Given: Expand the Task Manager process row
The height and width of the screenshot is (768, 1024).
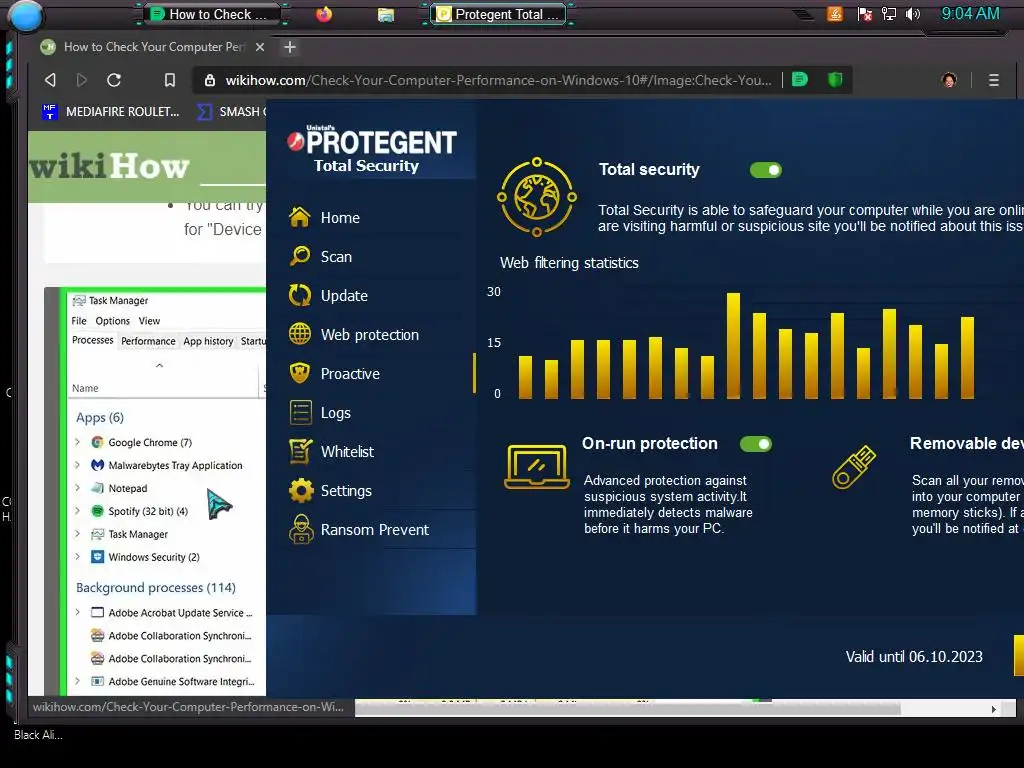Looking at the screenshot, I should point(78,534).
